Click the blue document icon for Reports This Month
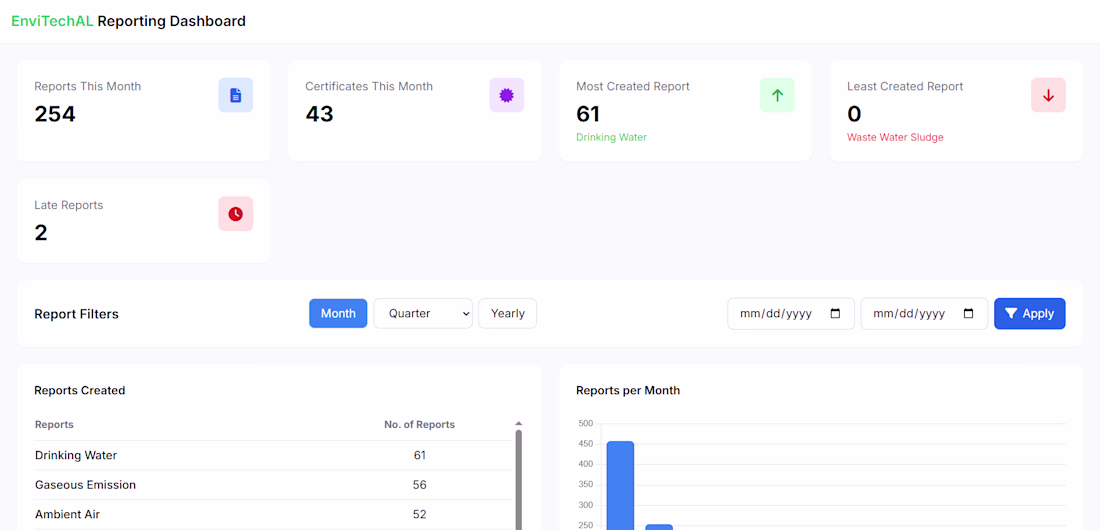The image size is (1100, 530). pyautogui.click(x=236, y=95)
